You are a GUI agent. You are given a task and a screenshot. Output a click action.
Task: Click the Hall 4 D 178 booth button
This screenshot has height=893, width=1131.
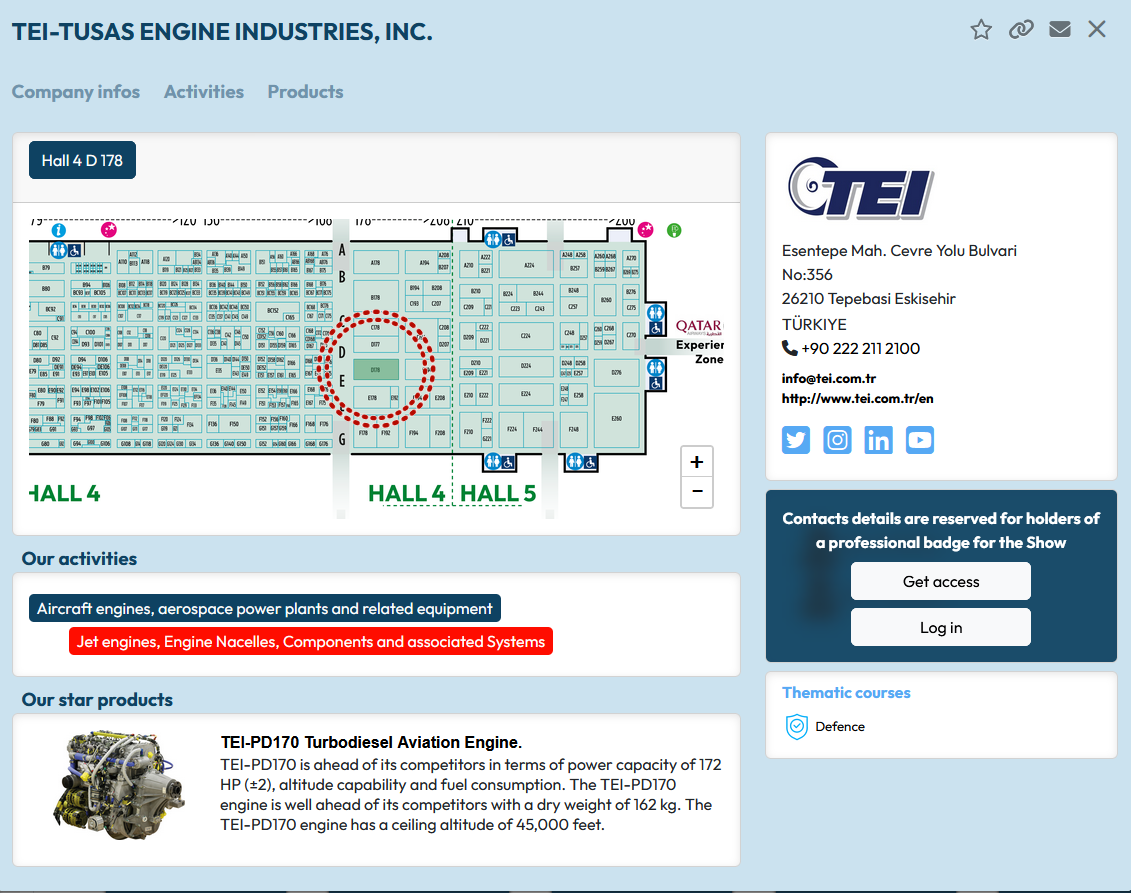(x=82, y=160)
